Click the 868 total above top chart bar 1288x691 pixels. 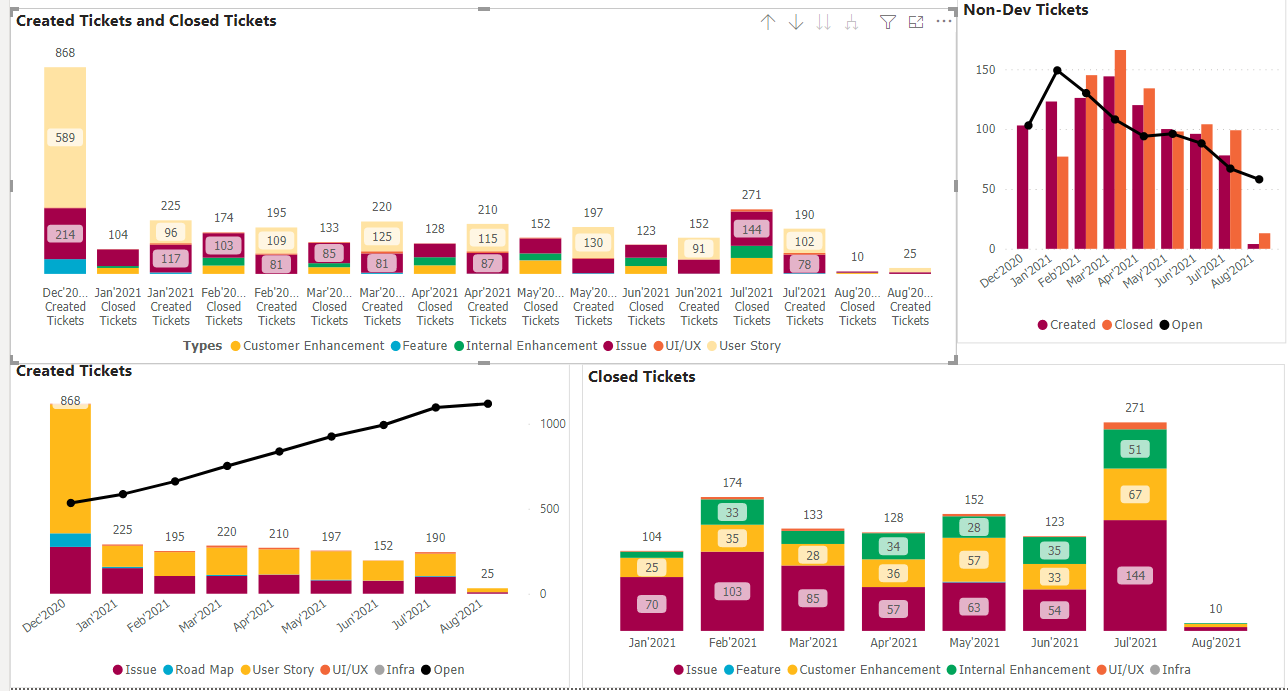point(65,53)
